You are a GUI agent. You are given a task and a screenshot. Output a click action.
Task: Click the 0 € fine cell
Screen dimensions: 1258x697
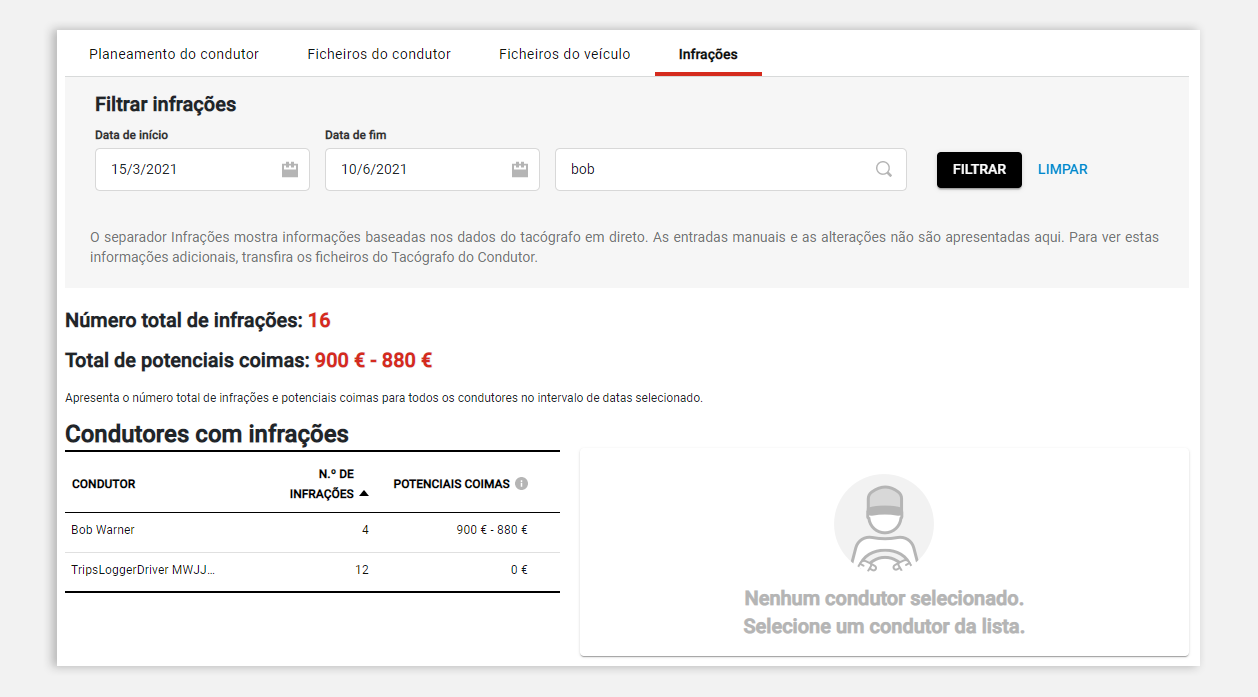[x=519, y=570]
